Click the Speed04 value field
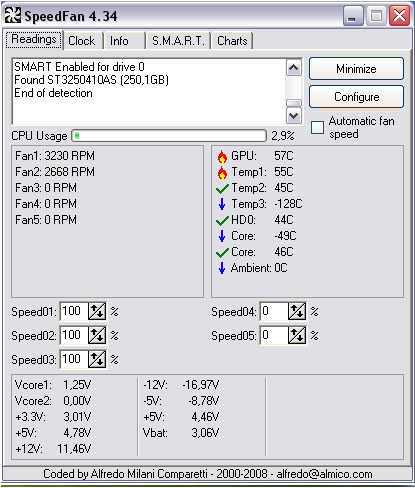415x488 pixels. coord(274,311)
